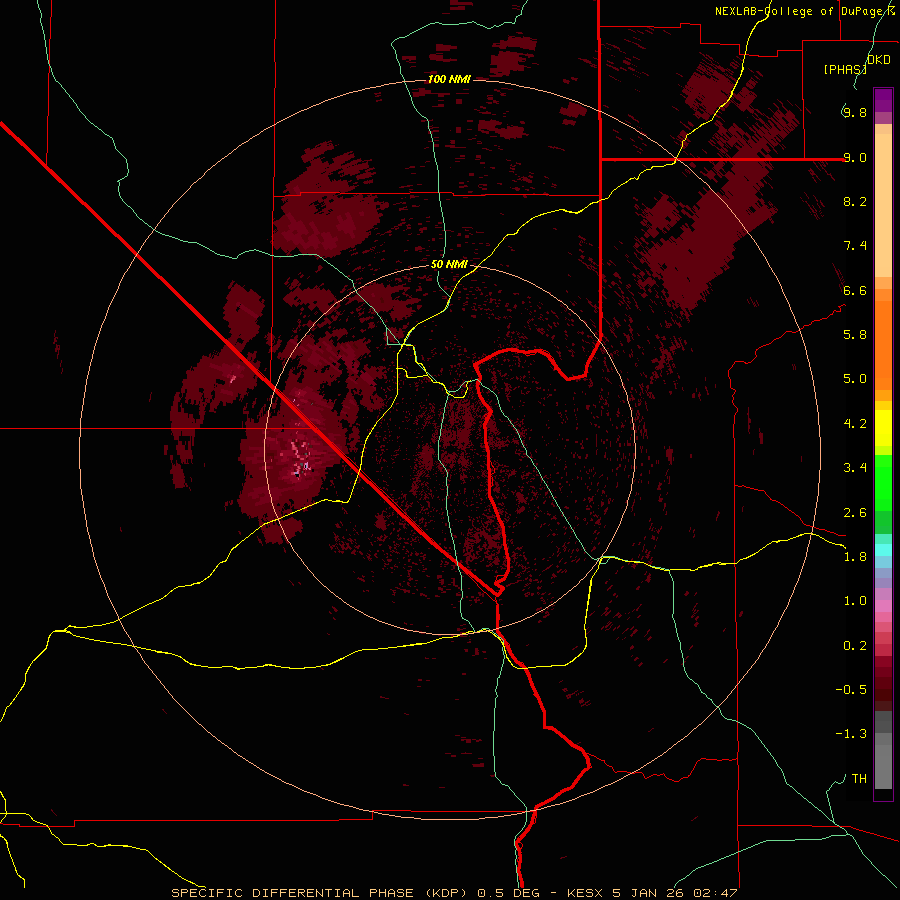Click the KESX station identifier
This screenshot has height=900, width=900.
pos(585,893)
